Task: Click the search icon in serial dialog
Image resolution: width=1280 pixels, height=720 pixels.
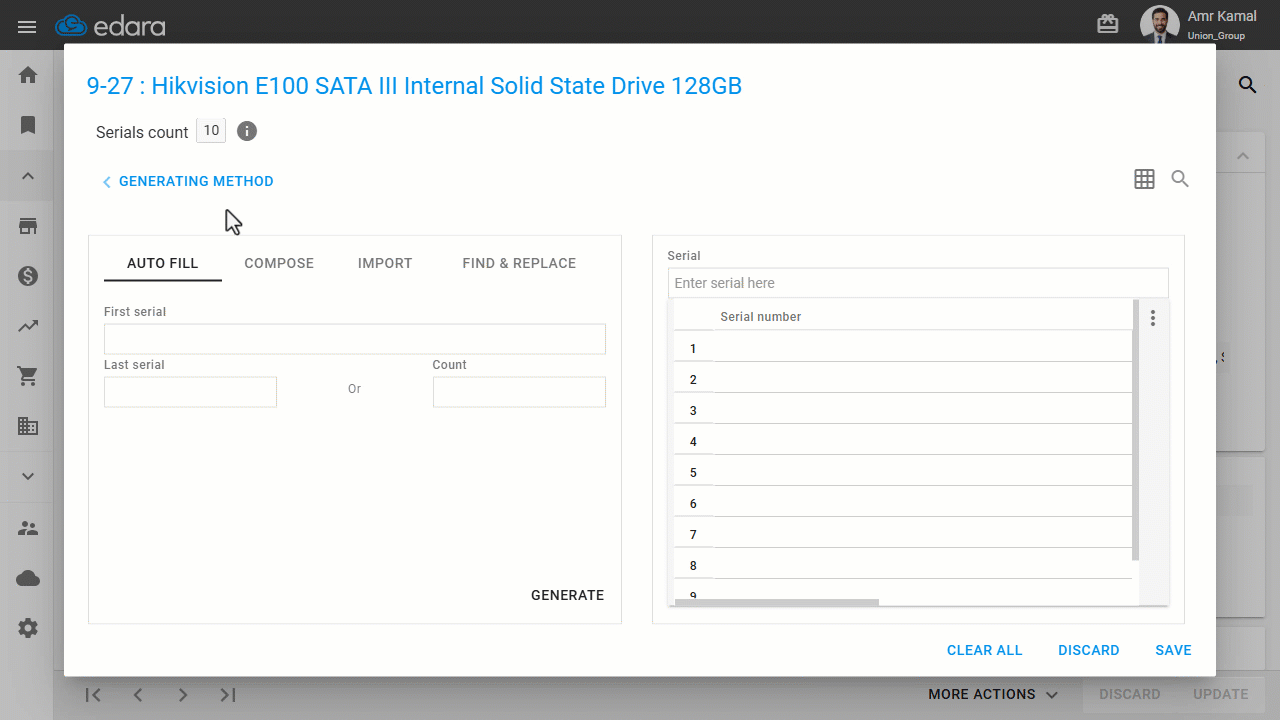Action: [1180, 179]
